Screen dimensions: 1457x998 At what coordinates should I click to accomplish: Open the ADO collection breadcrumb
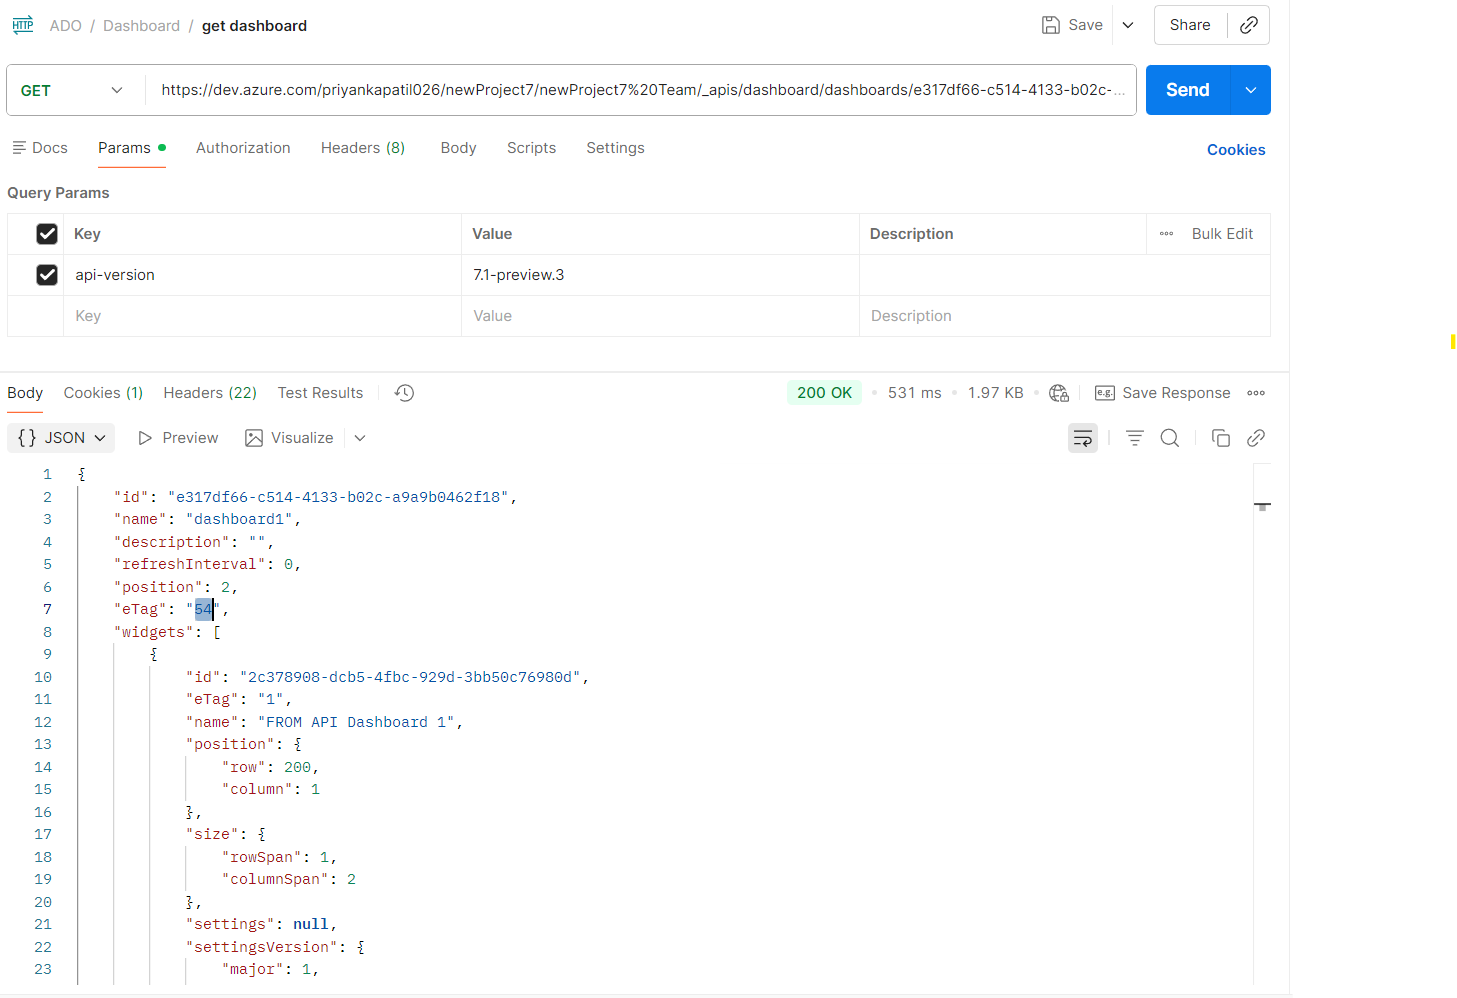point(66,26)
